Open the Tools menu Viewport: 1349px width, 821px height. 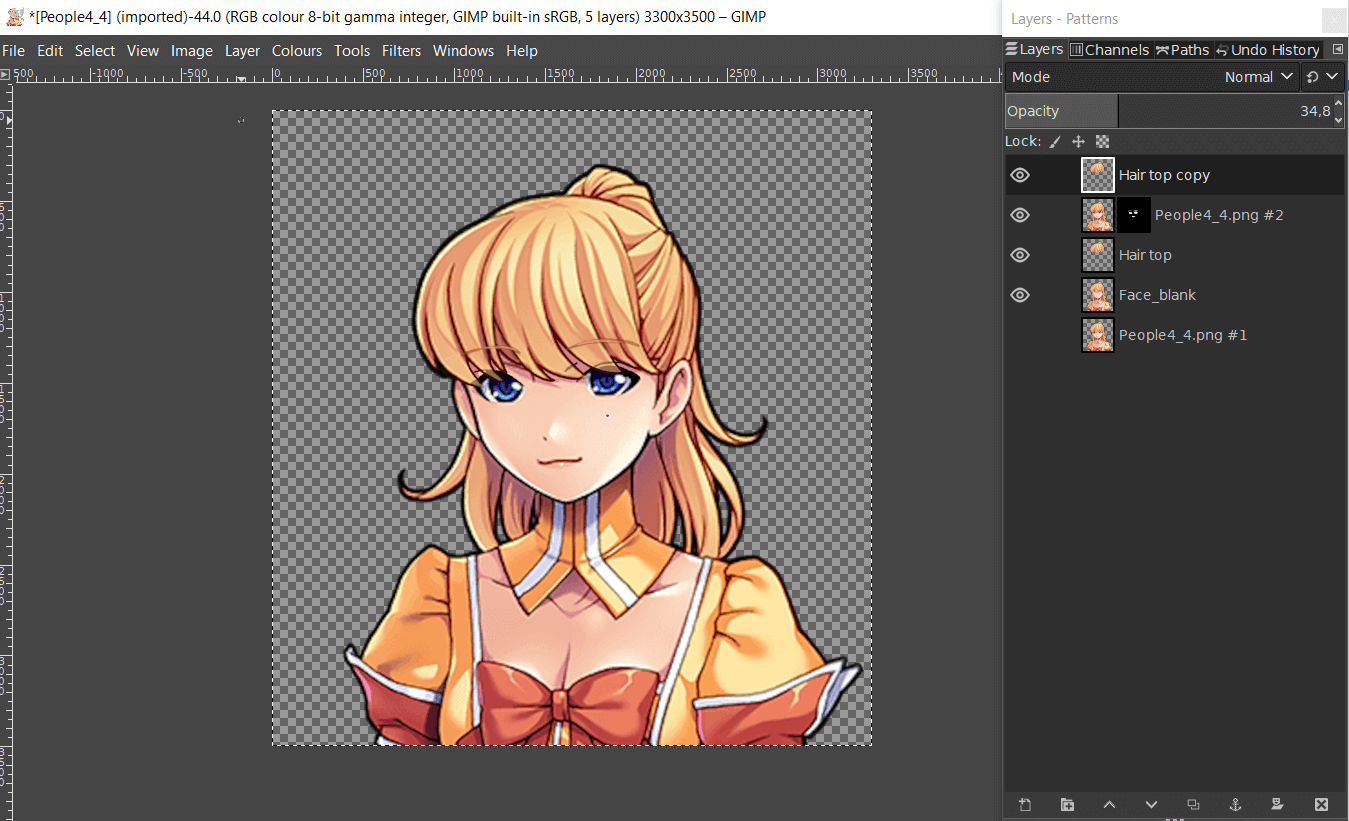[x=352, y=51]
